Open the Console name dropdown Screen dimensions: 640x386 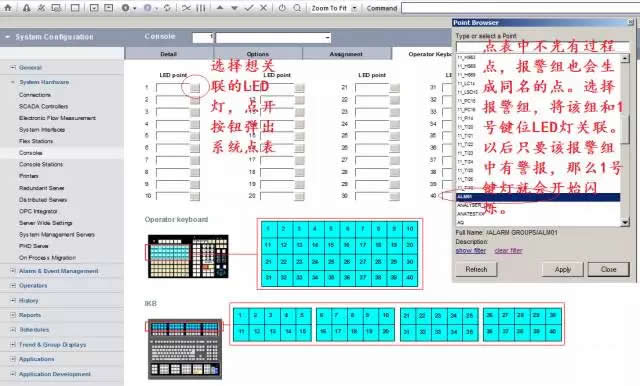point(327,38)
